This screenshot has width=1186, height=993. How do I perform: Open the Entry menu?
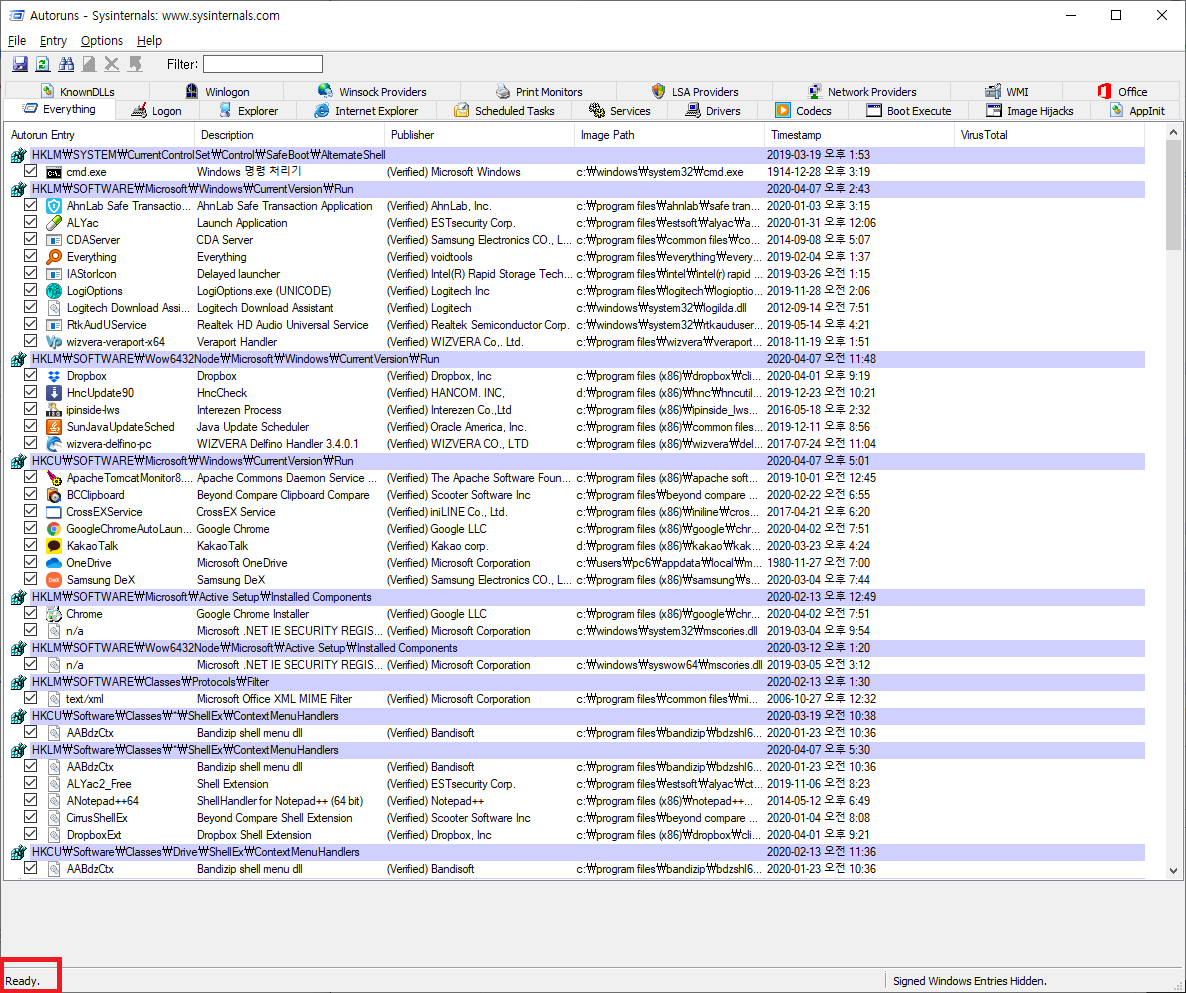pyautogui.click(x=53, y=41)
